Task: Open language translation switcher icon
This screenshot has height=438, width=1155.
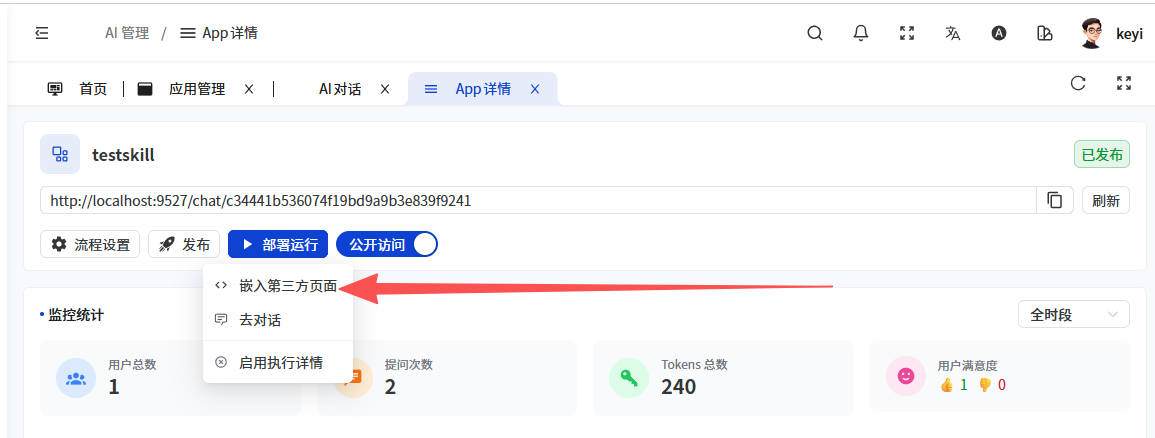Action: pyautogui.click(x=952, y=33)
